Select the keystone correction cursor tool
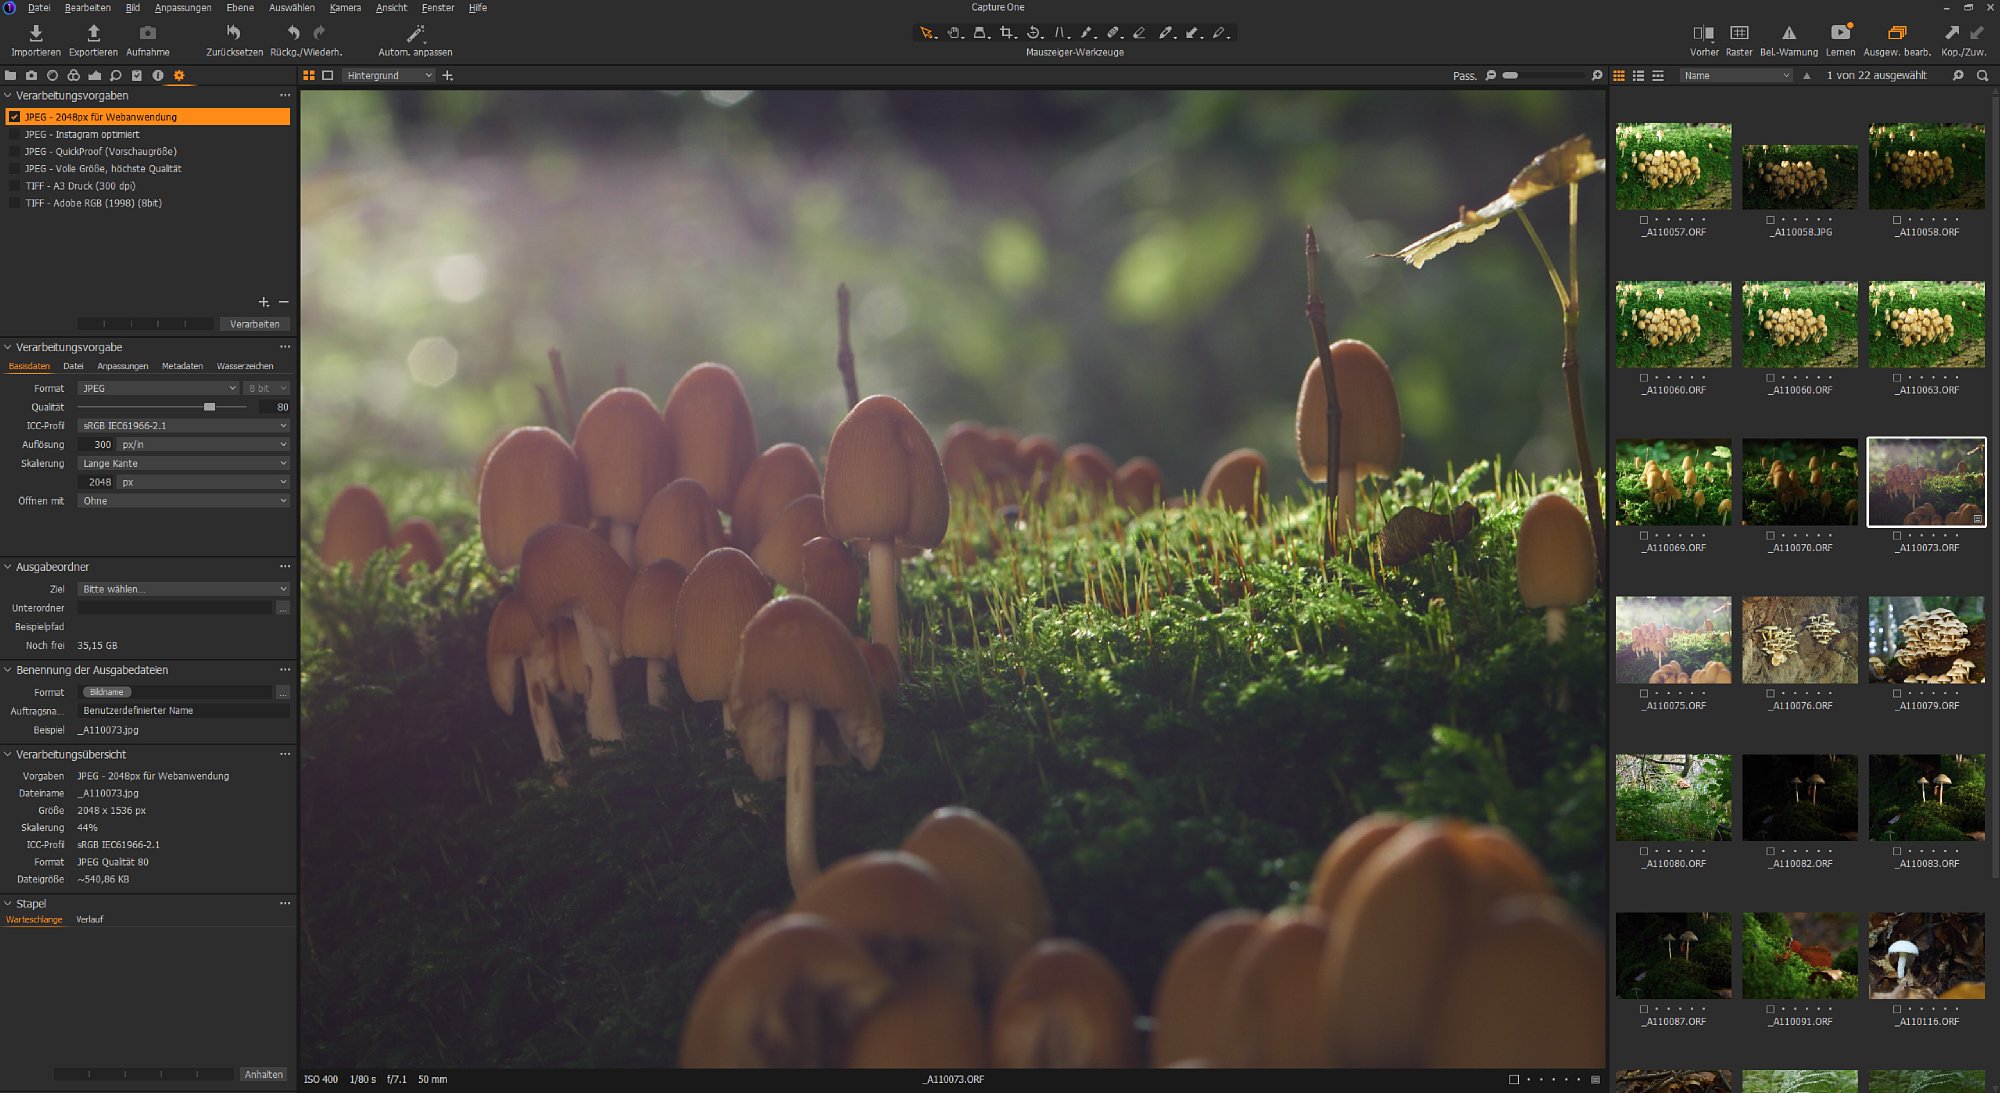2000x1093 pixels. pos(1061,33)
